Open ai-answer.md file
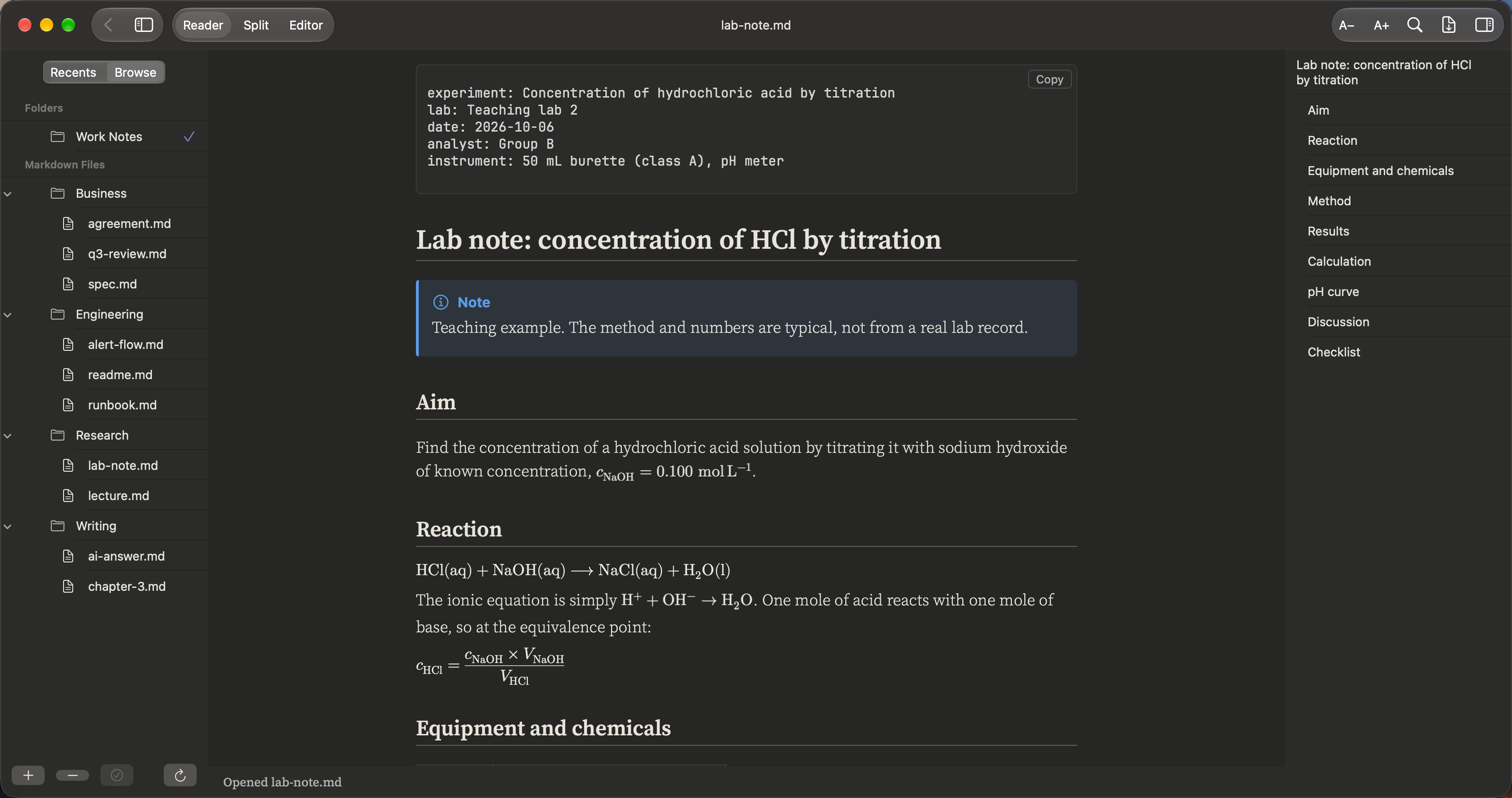1512x798 pixels. [126, 556]
